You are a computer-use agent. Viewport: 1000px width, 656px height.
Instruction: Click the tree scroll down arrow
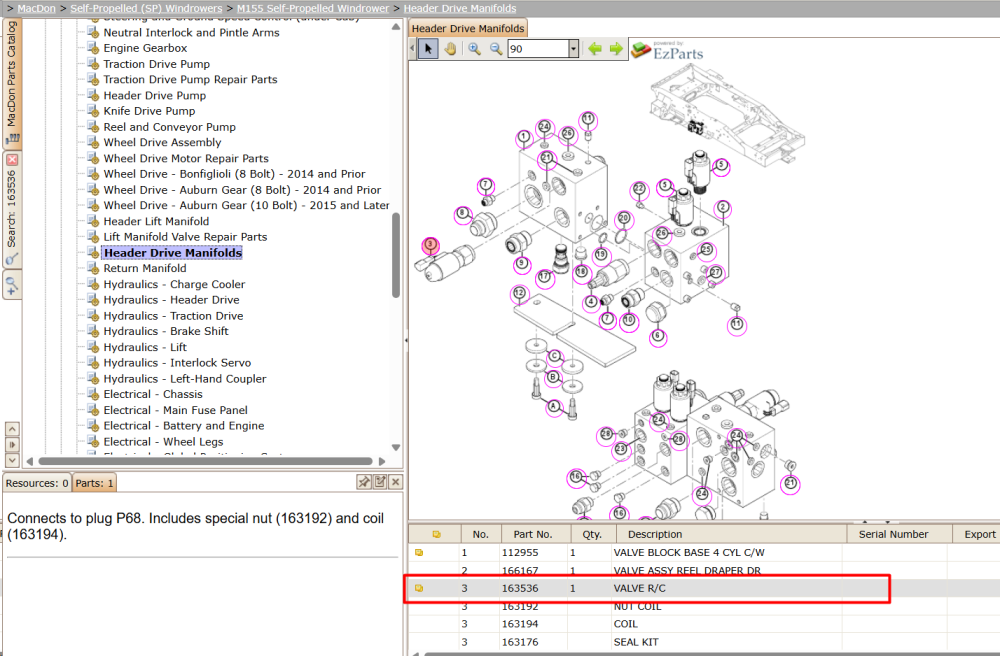396,448
